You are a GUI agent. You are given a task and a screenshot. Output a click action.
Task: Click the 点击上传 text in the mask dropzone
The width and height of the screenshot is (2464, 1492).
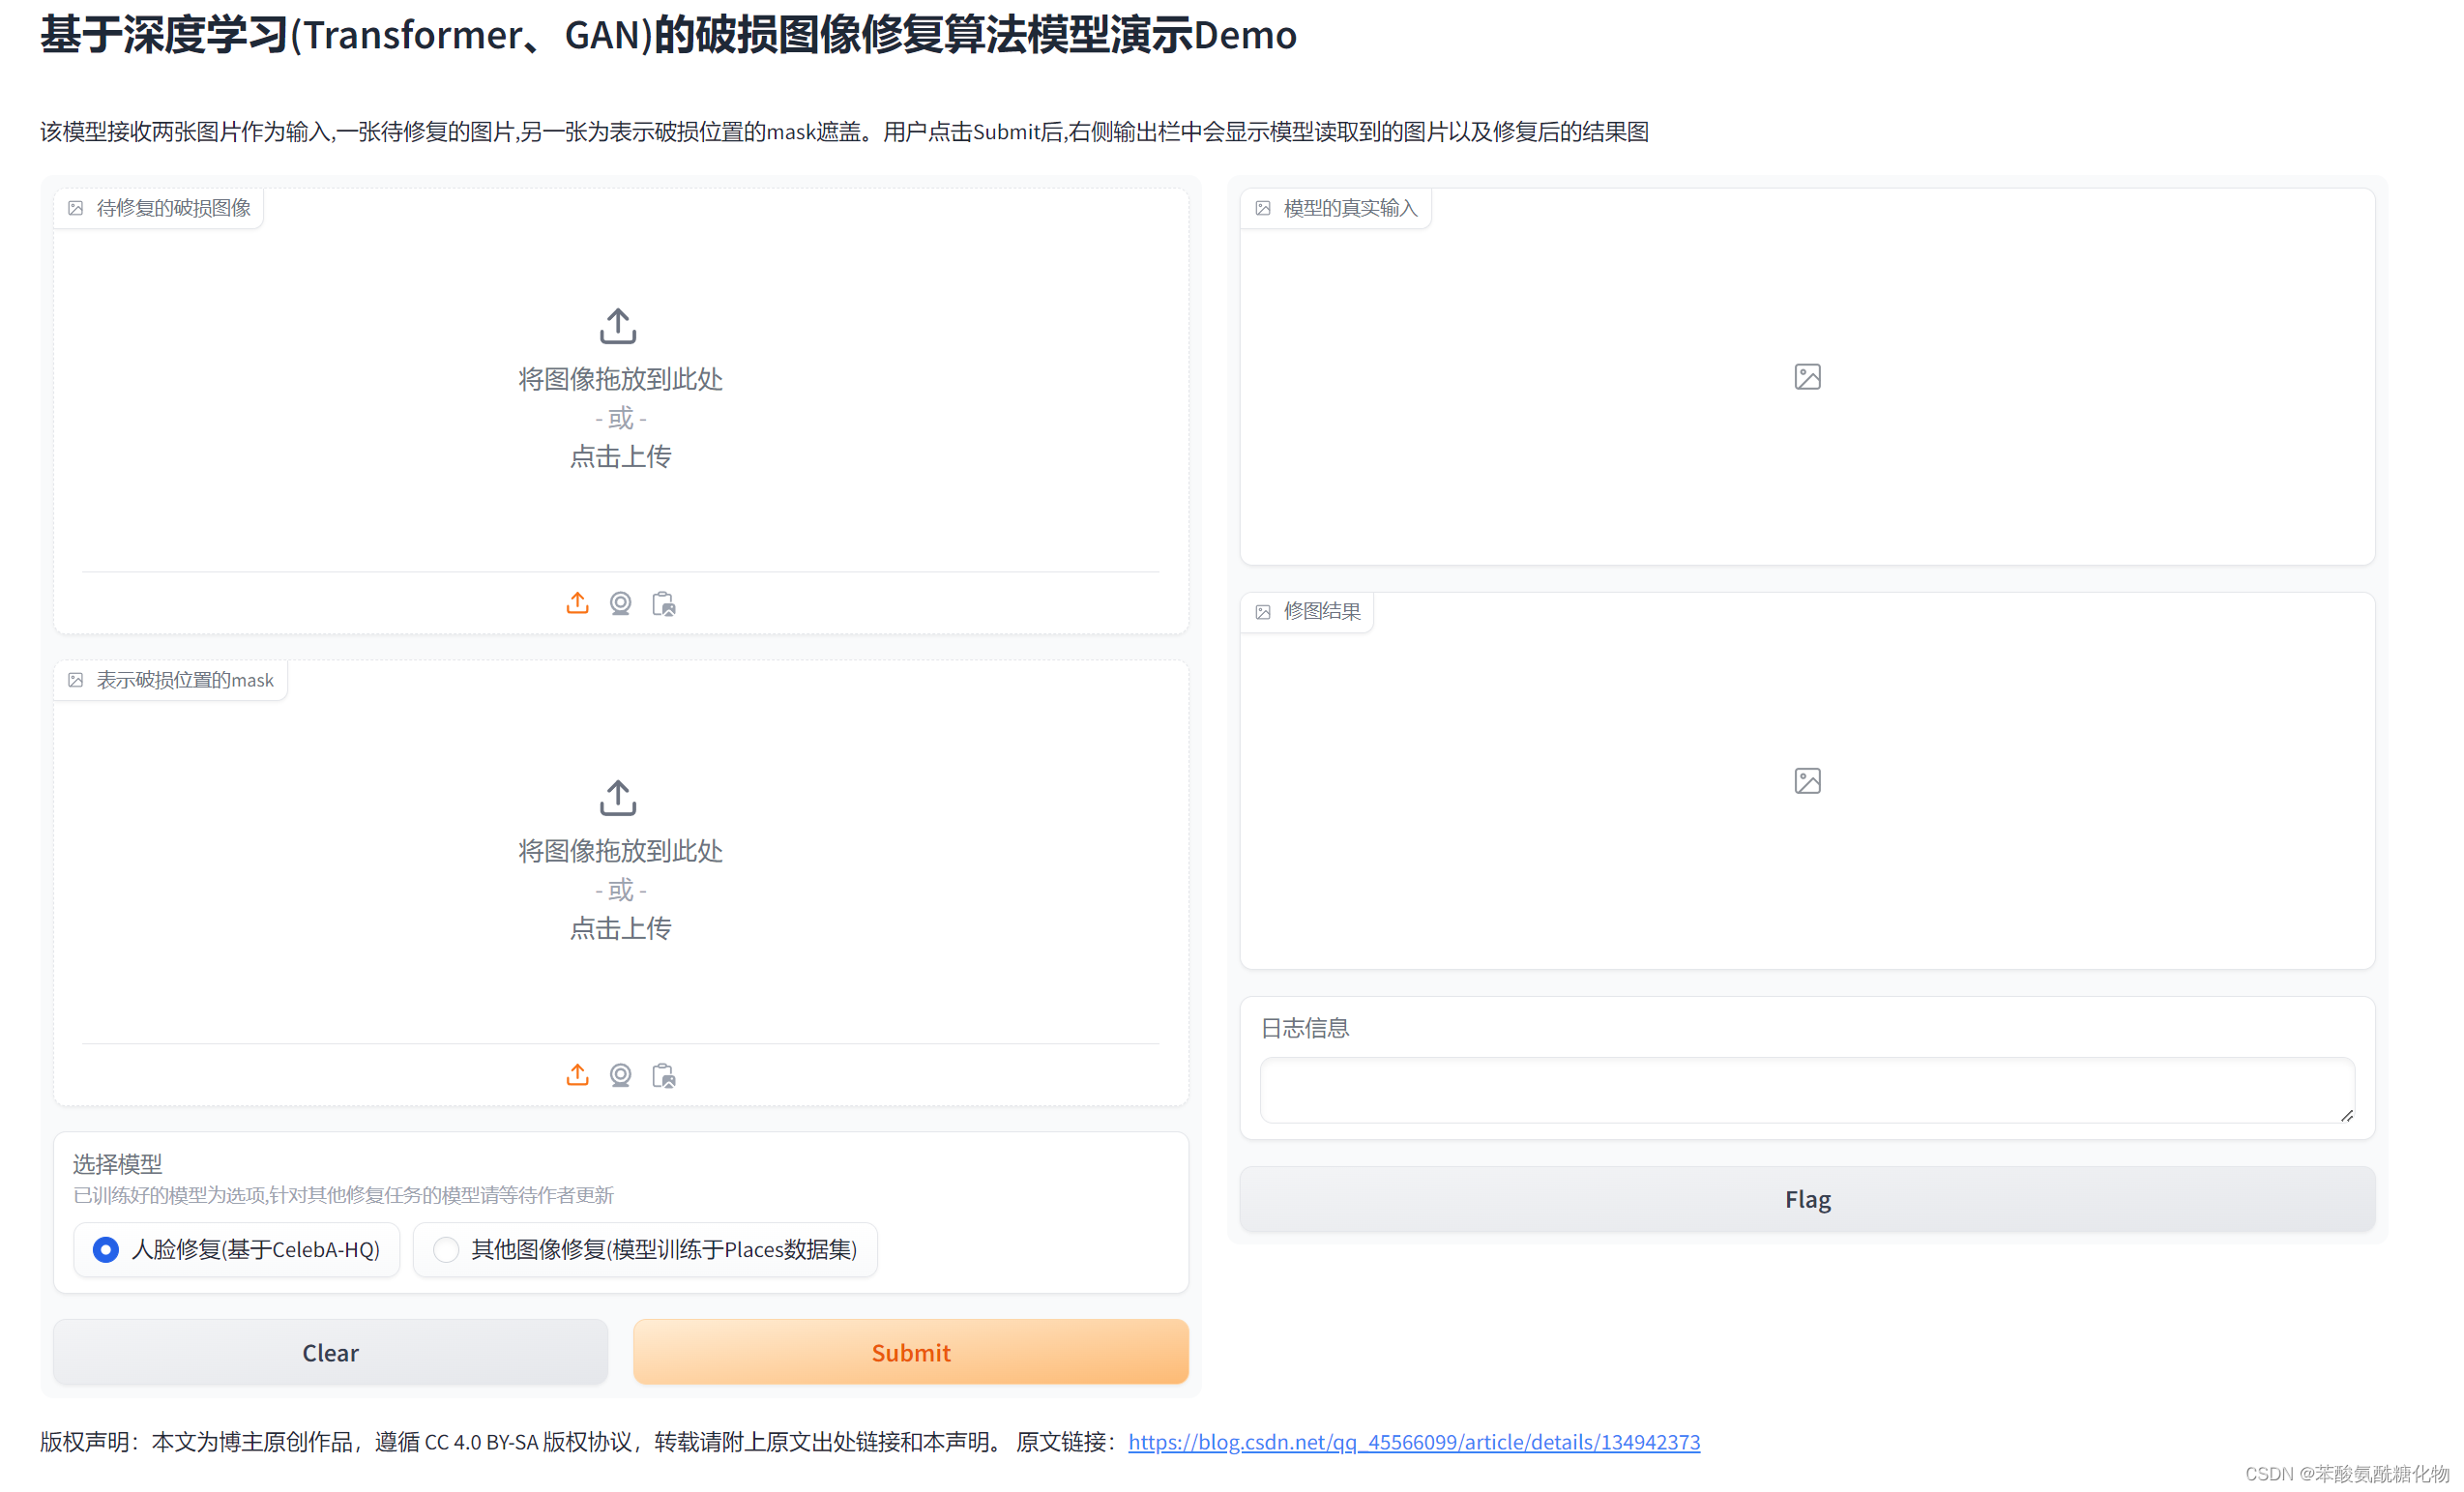click(x=620, y=928)
